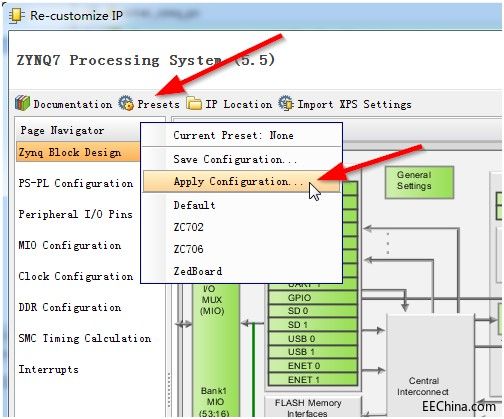The width and height of the screenshot is (504, 419).
Task: Click Import XPS Settings label
Action: coord(354,104)
